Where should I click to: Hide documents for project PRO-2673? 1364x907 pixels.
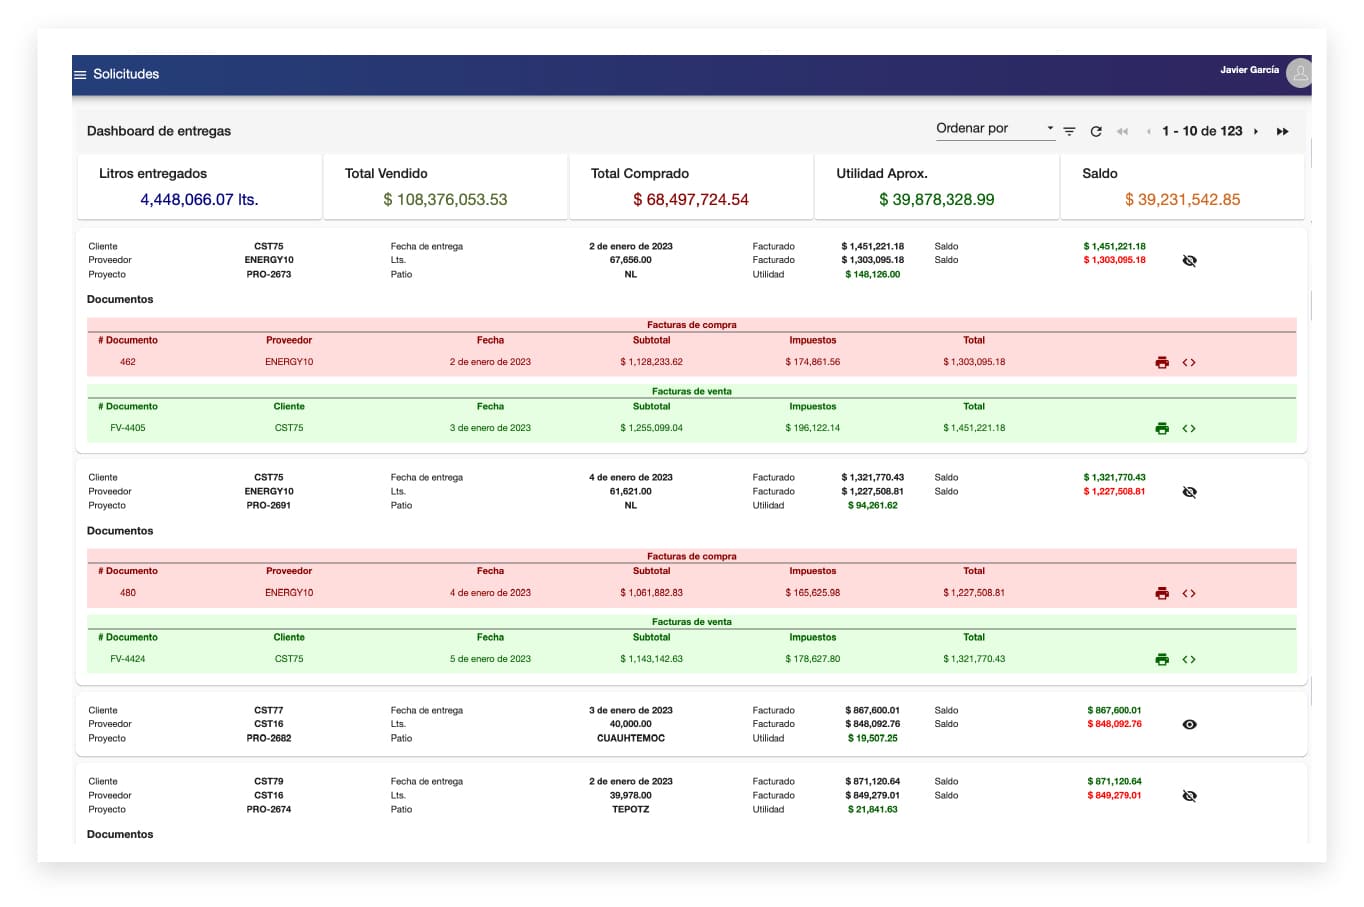1189,260
